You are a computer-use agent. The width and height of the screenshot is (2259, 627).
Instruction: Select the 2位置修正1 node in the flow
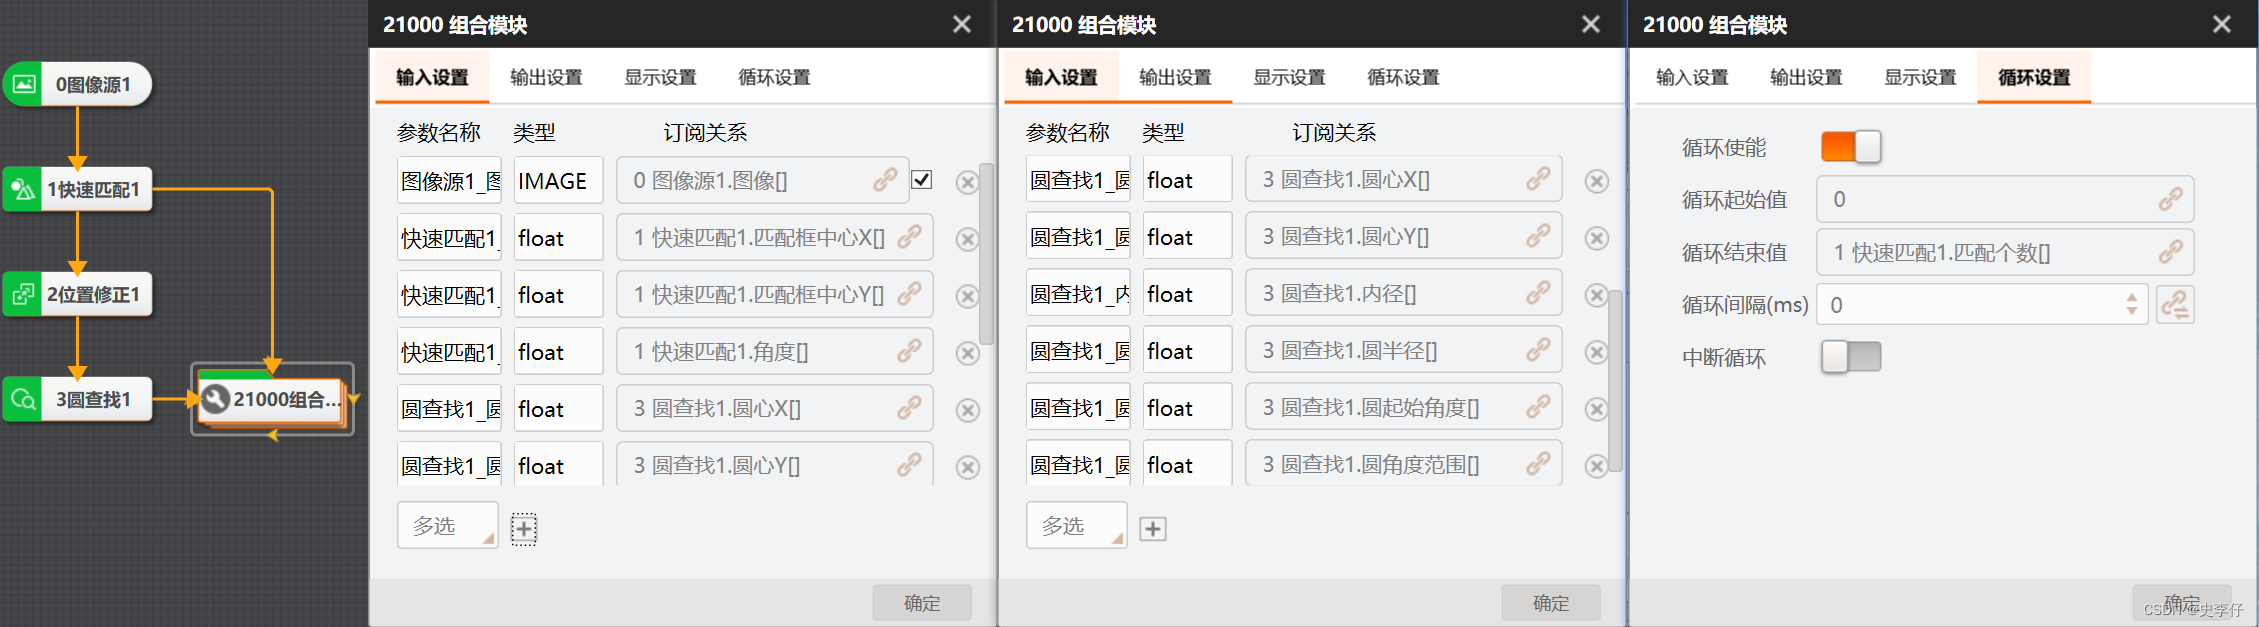tap(77, 294)
